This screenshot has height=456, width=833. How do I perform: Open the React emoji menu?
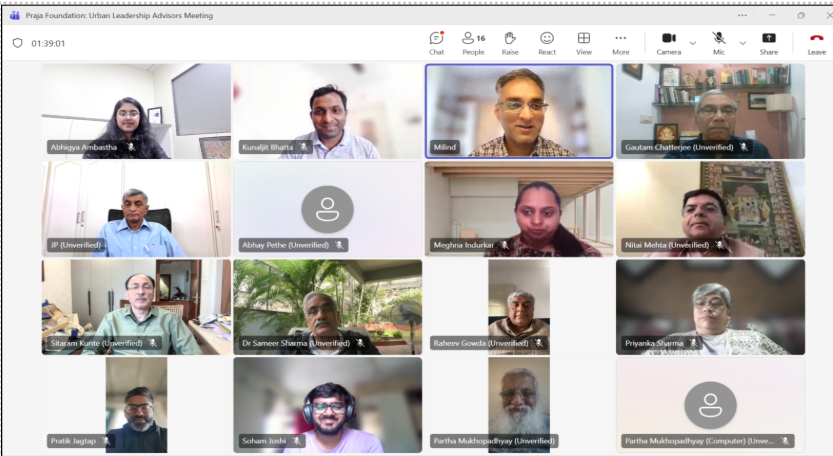point(547,42)
